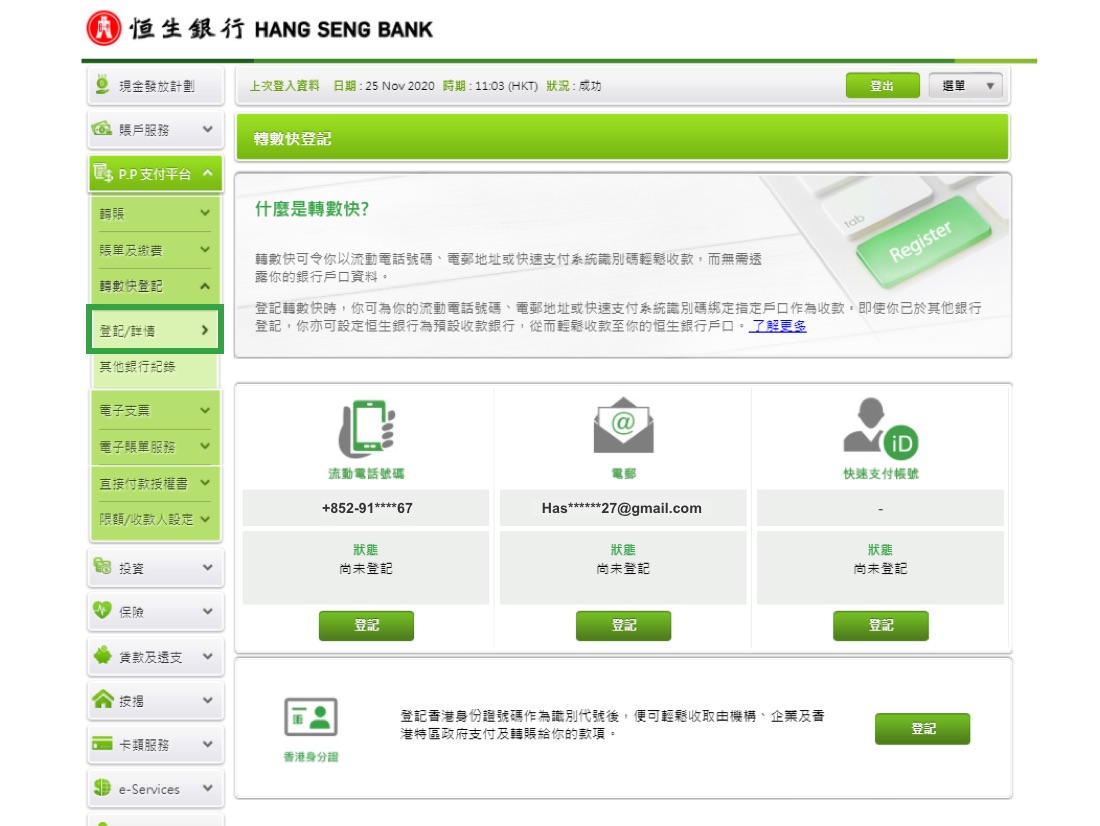
Task: Click the mobile phone 流動電話號碼 icon
Action: pos(366,428)
